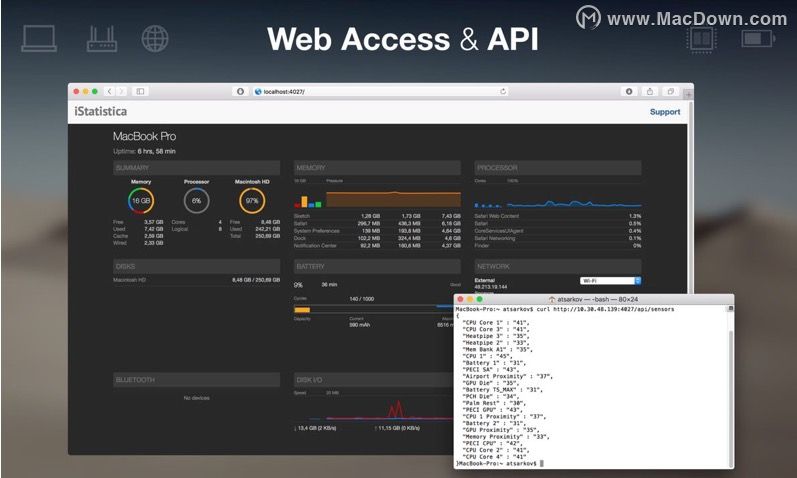Click the Uptime 6 hrs, 58 min text
The height and width of the screenshot is (478, 797).
click(x=144, y=152)
